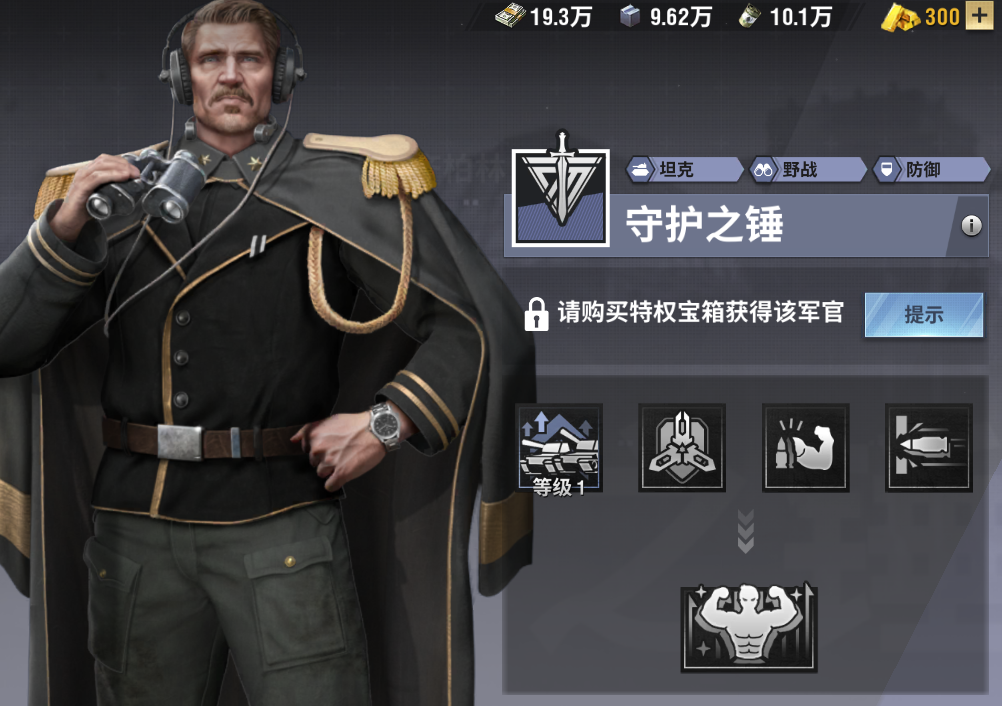Select the tank upgrade skill labeled 等级 1
Image resolution: width=1002 pixels, height=706 pixels.
coord(559,449)
